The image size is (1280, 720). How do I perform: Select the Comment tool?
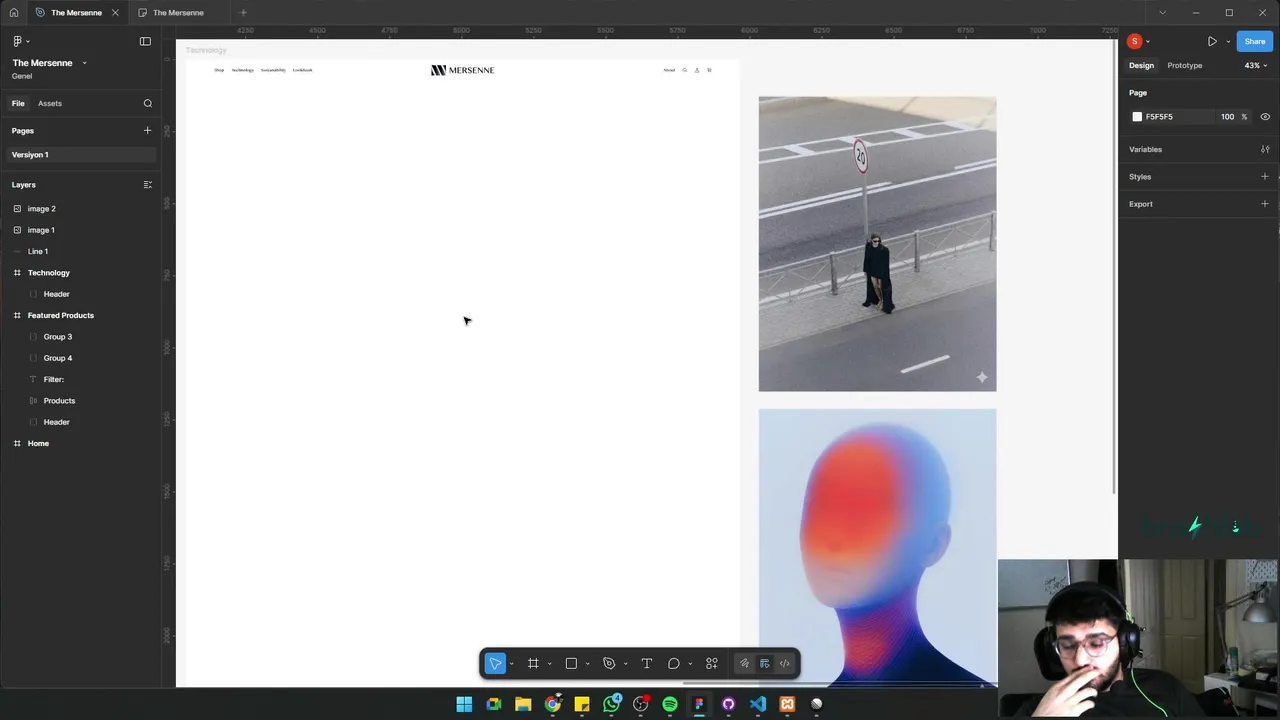pyautogui.click(x=674, y=664)
